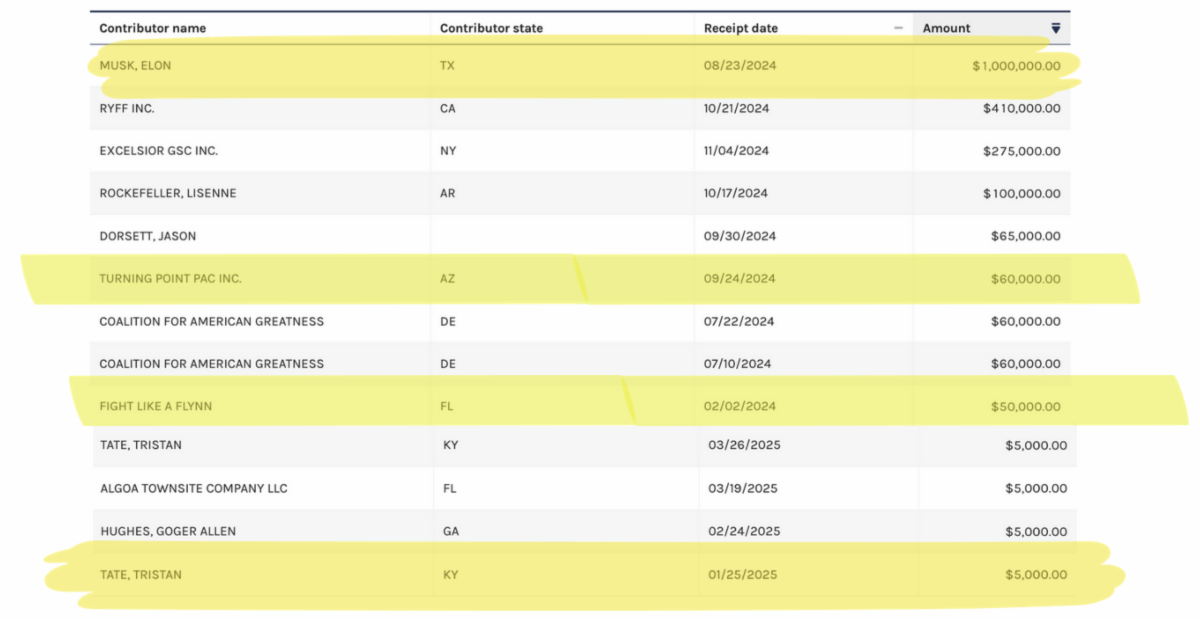Viewport: 1200px width, 620px height.
Task: Click the Amount column header label
Action: pos(946,28)
